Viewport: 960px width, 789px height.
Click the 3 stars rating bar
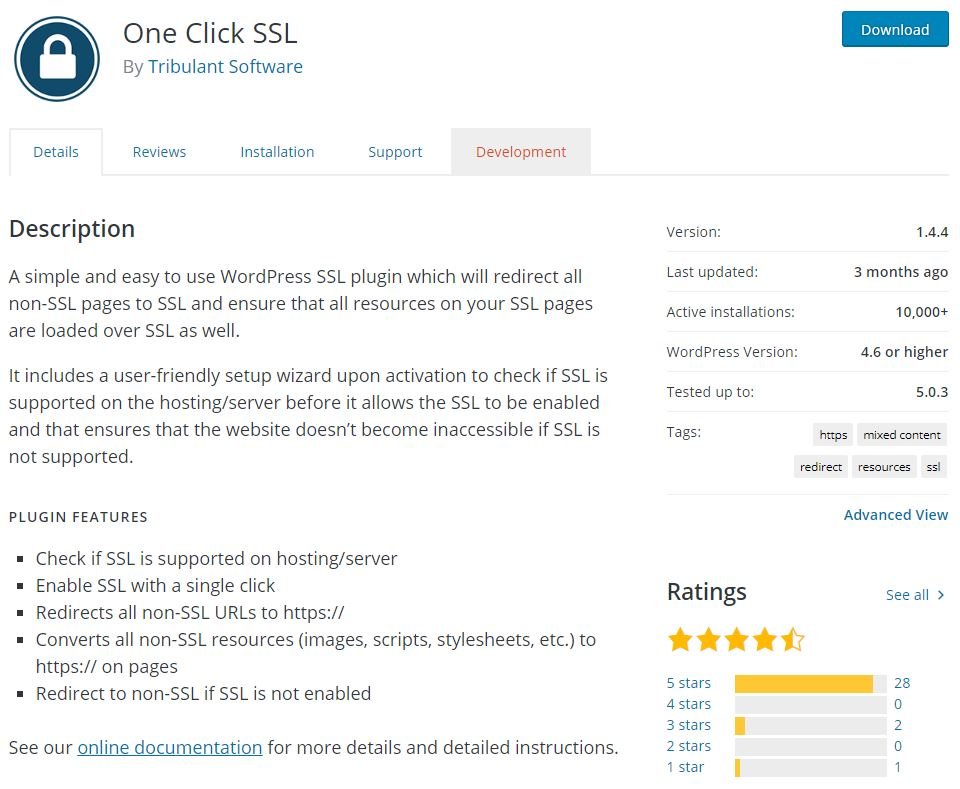click(810, 725)
